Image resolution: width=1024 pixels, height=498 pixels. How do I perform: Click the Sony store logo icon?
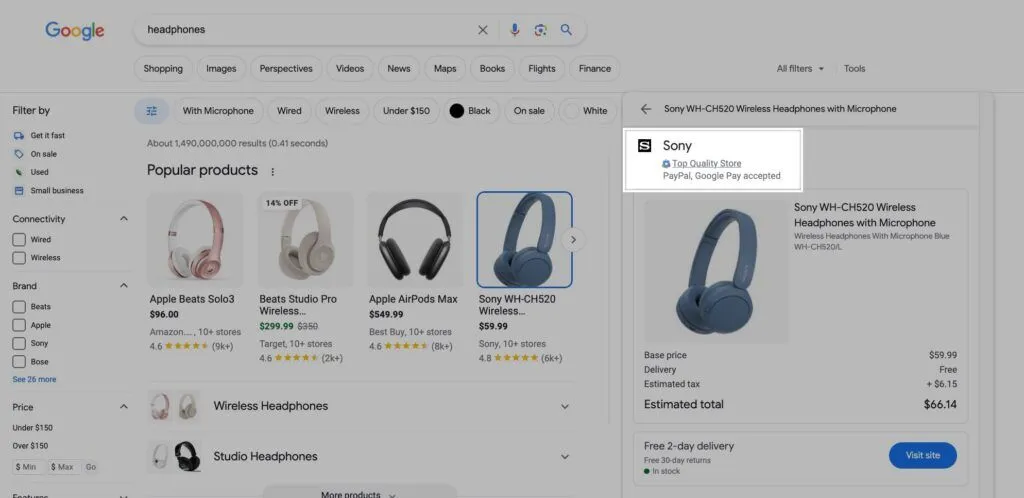tap(645, 146)
